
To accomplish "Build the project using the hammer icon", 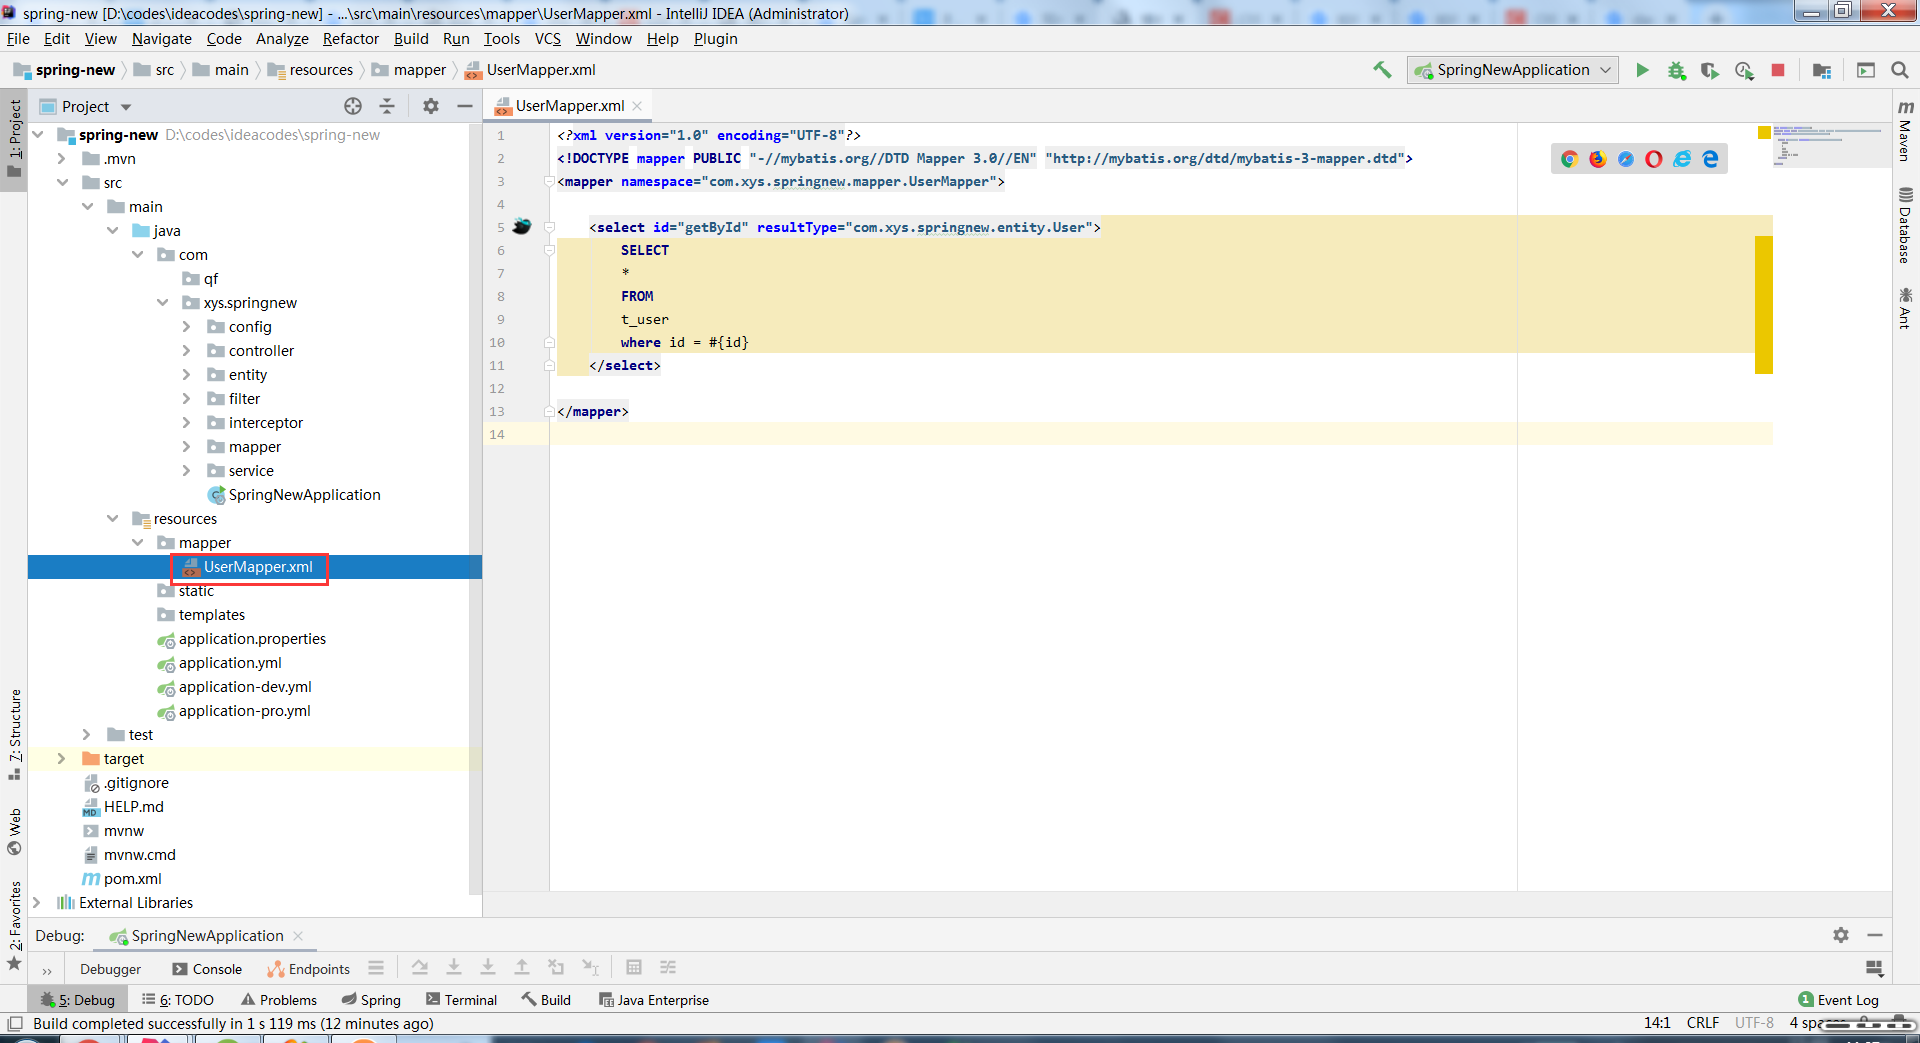I will (1382, 70).
